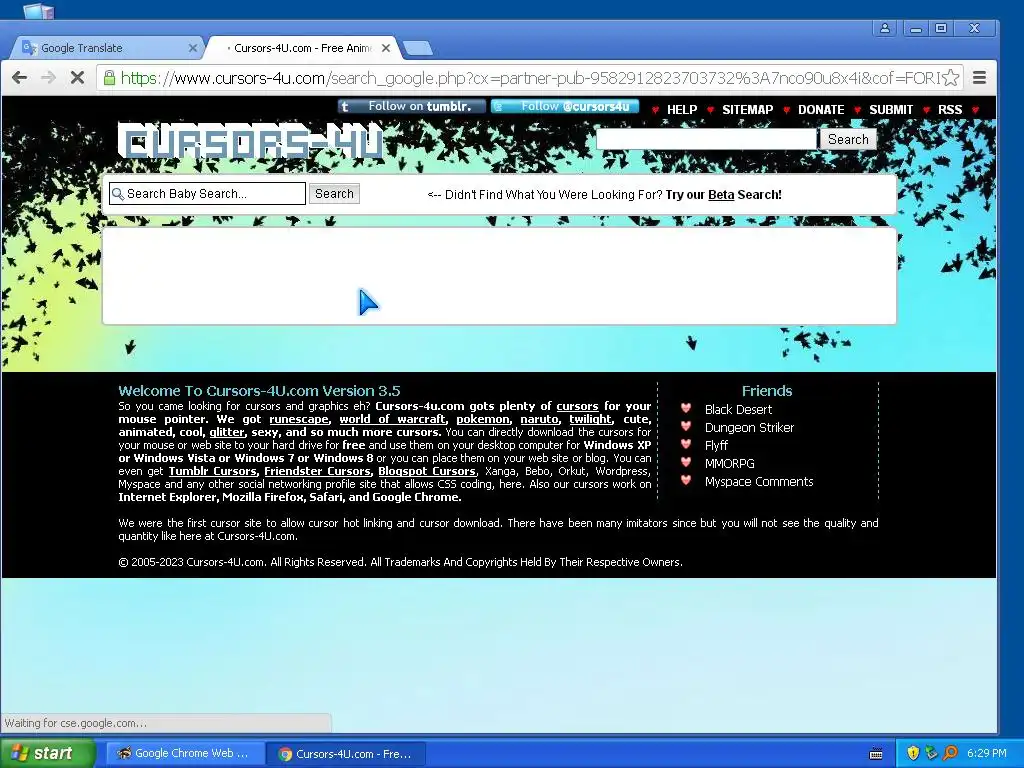This screenshot has width=1024, height=768.
Task: Open the Beta Search link
Action: coord(721,195)
